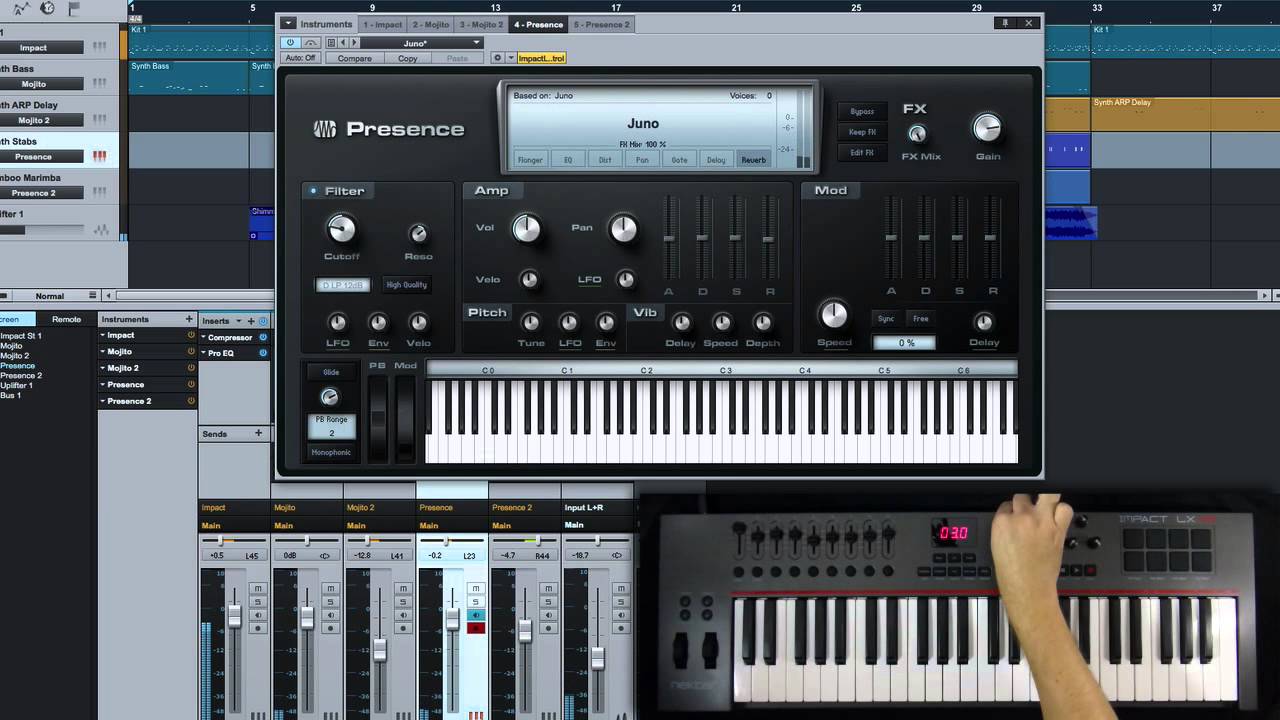This screenshot has width=1280, height=720.
Task: Deactivate the Pro EQ insert
Action: (263, 353)
